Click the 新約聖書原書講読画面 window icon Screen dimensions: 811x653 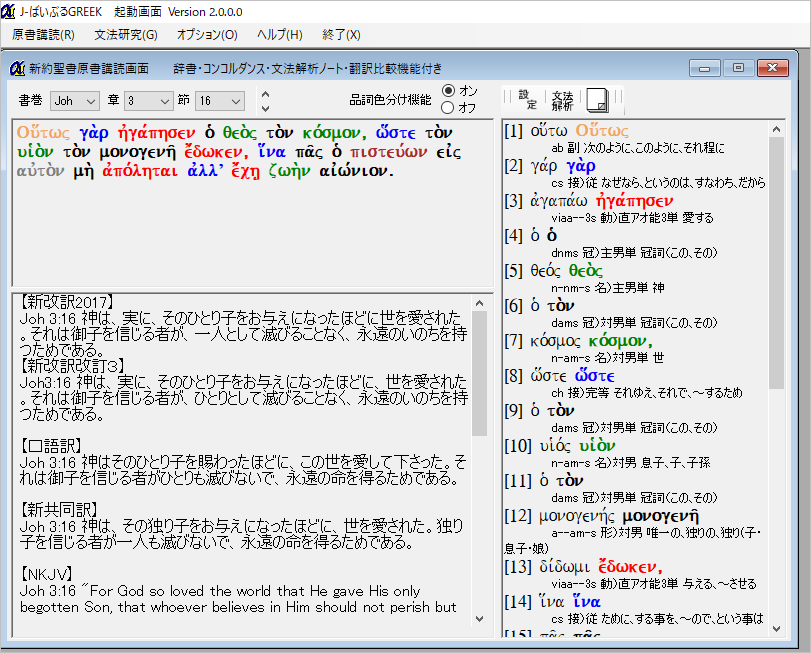tap(17, 68)
